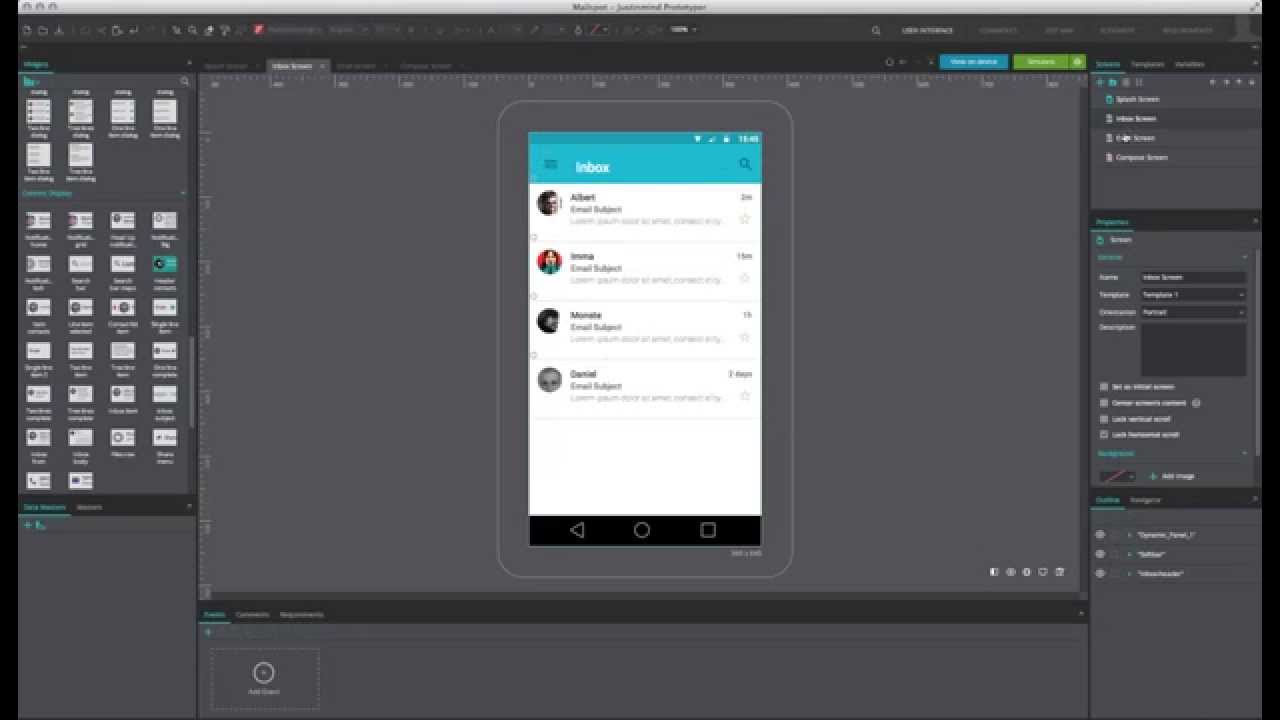Select USER INTERFACE mode in top bar
The width and height of the screenshot is (1280, 720).
click(x=927, y=31)
